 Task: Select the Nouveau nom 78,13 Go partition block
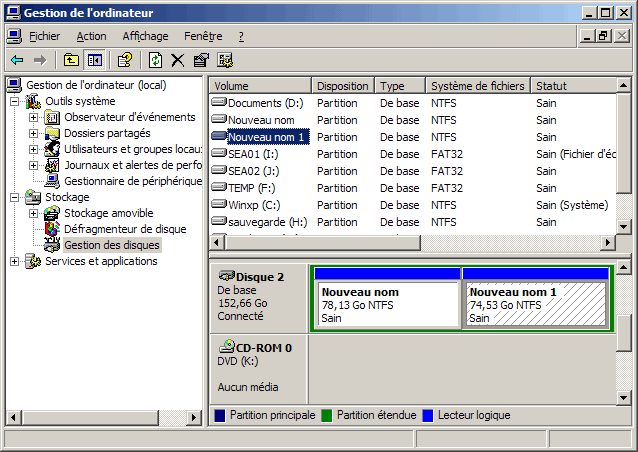(385, 304)
